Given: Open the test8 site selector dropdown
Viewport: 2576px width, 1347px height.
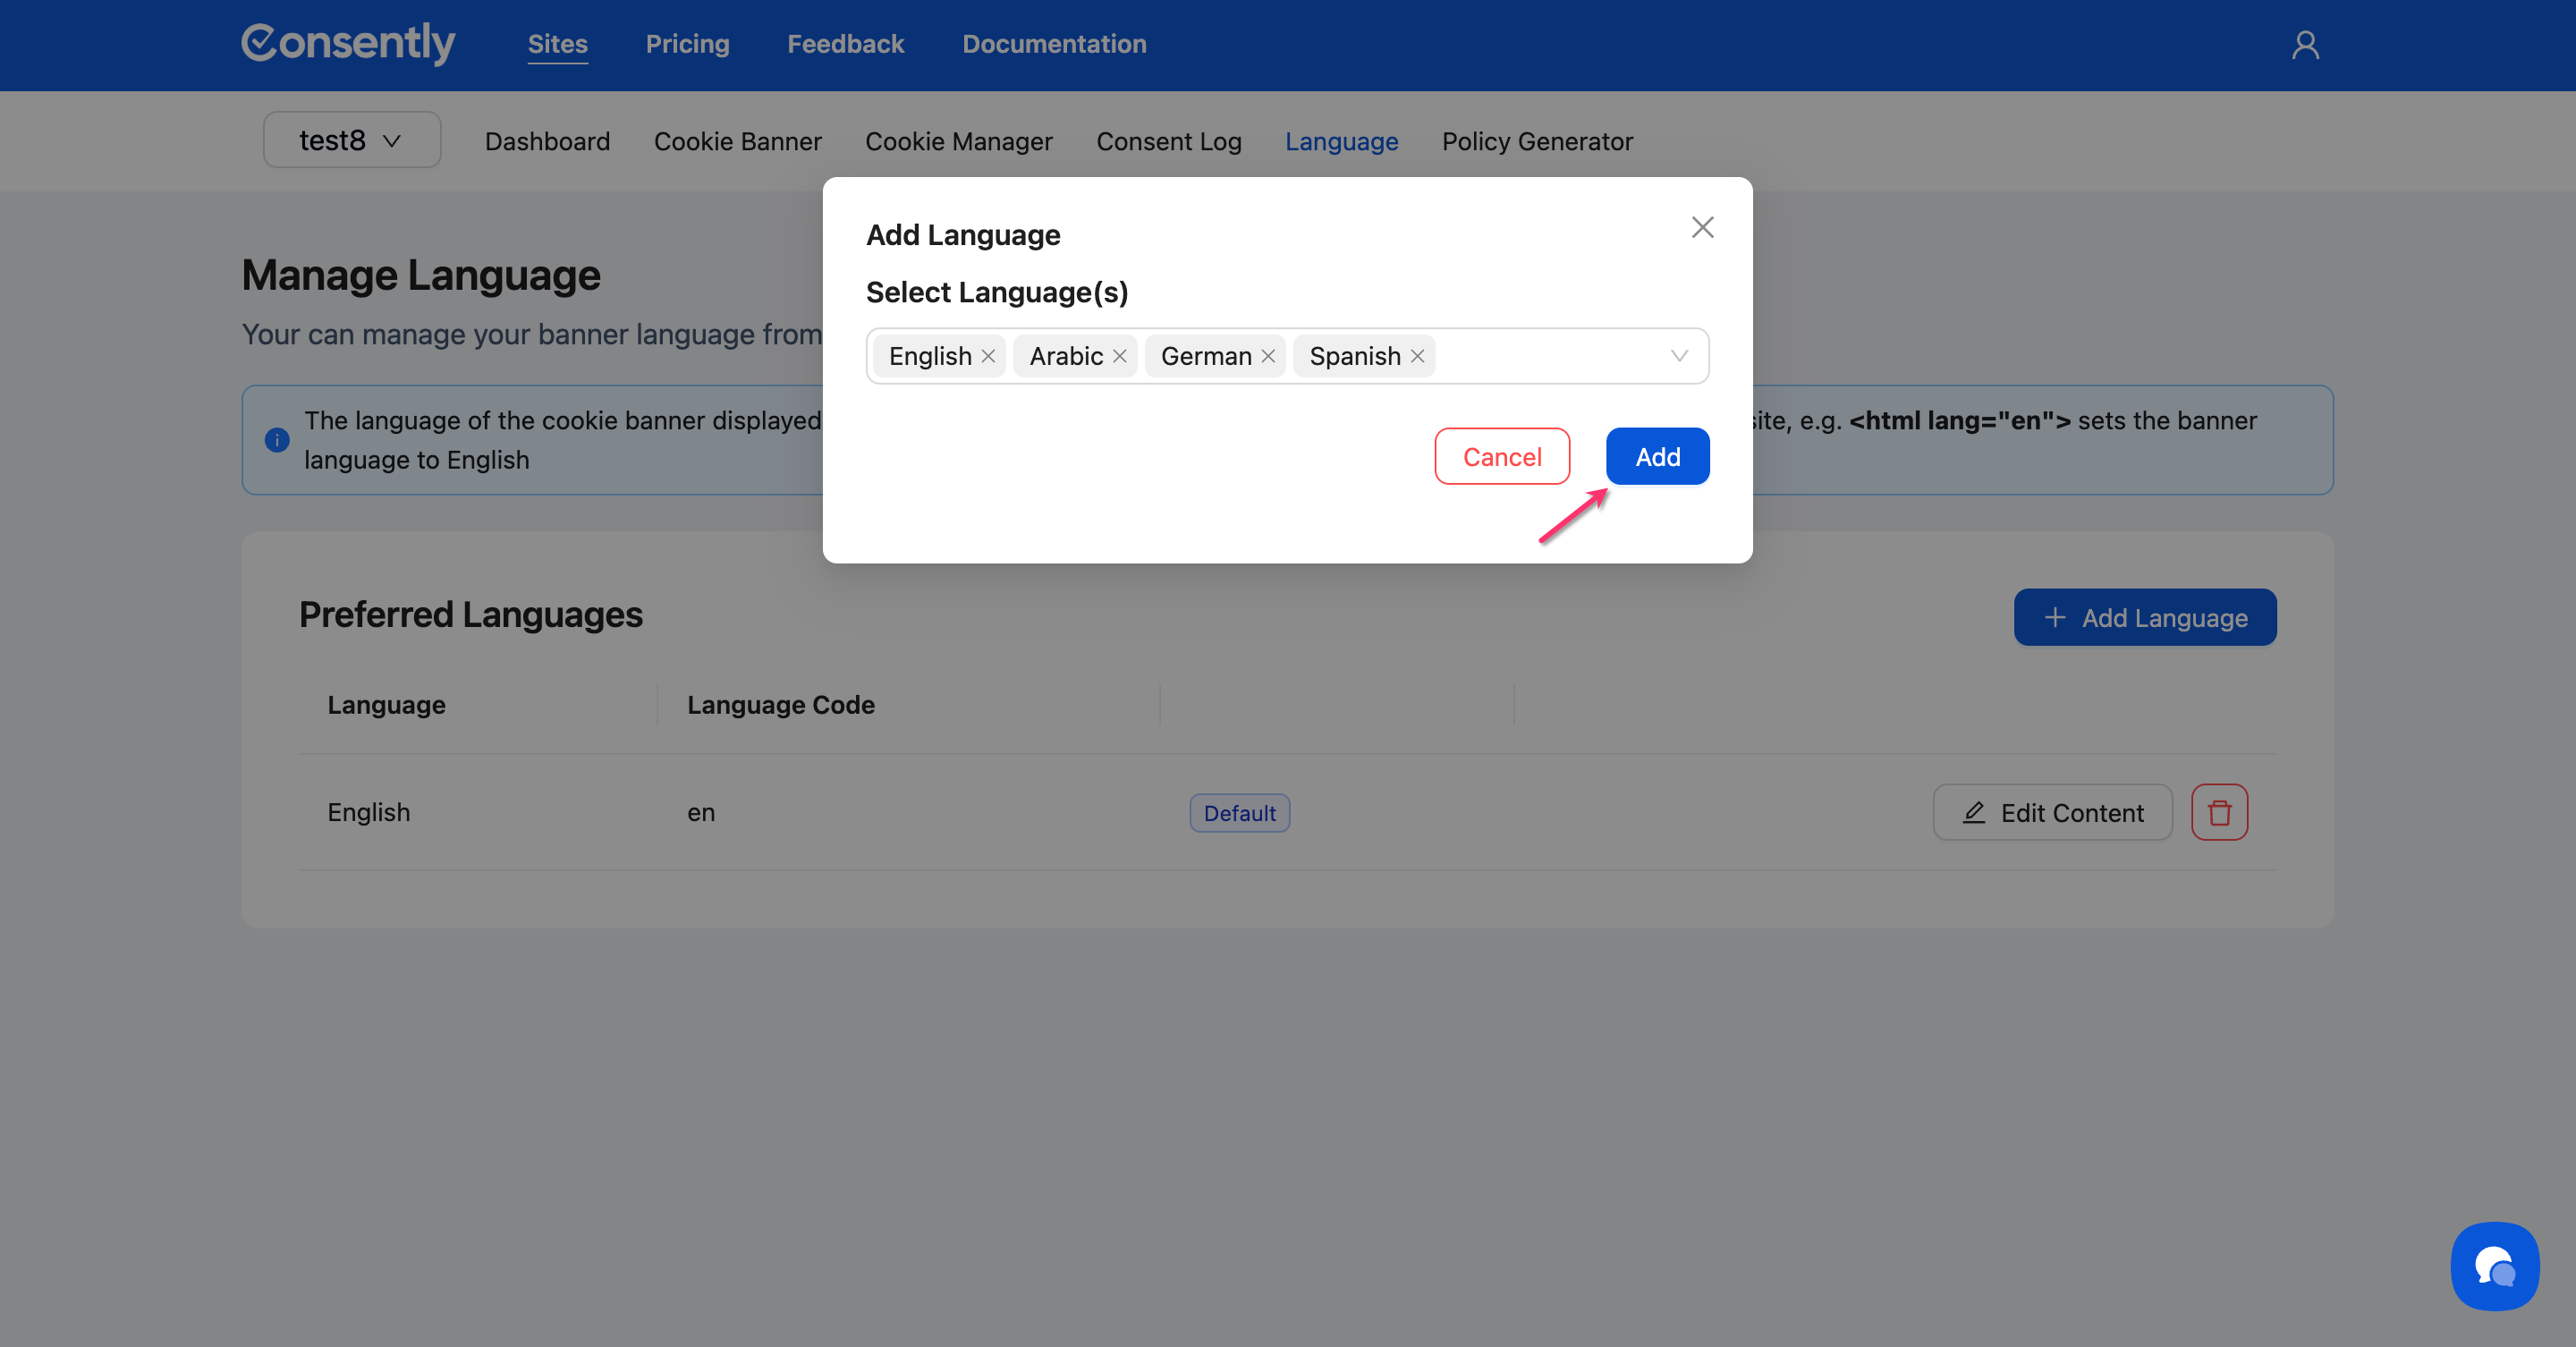Looking at the screenshot, I should 351,140.
